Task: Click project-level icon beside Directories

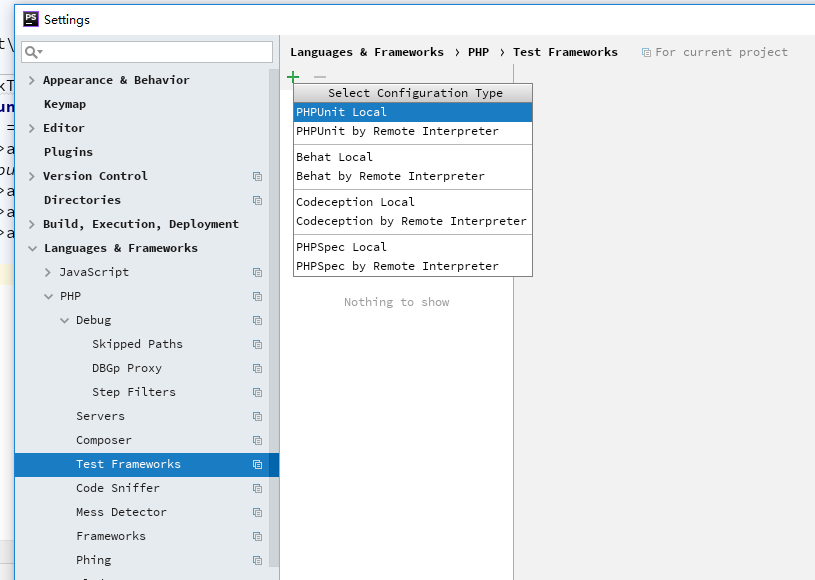Action: click(x=257, y=201)
